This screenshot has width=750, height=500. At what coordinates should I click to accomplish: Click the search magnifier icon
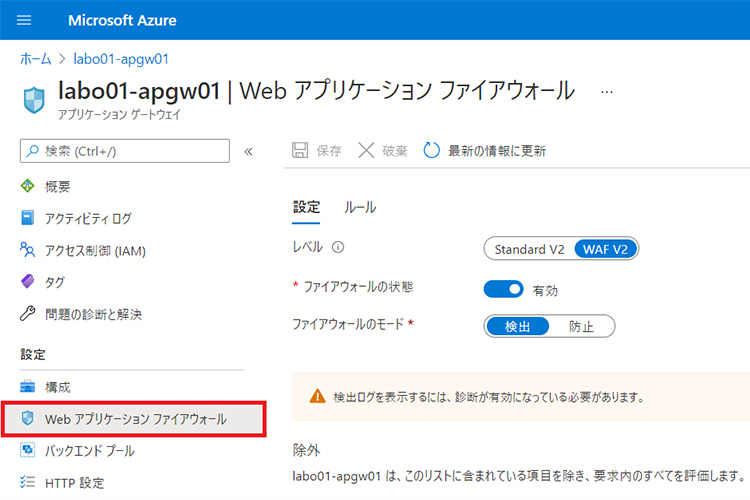32,151
